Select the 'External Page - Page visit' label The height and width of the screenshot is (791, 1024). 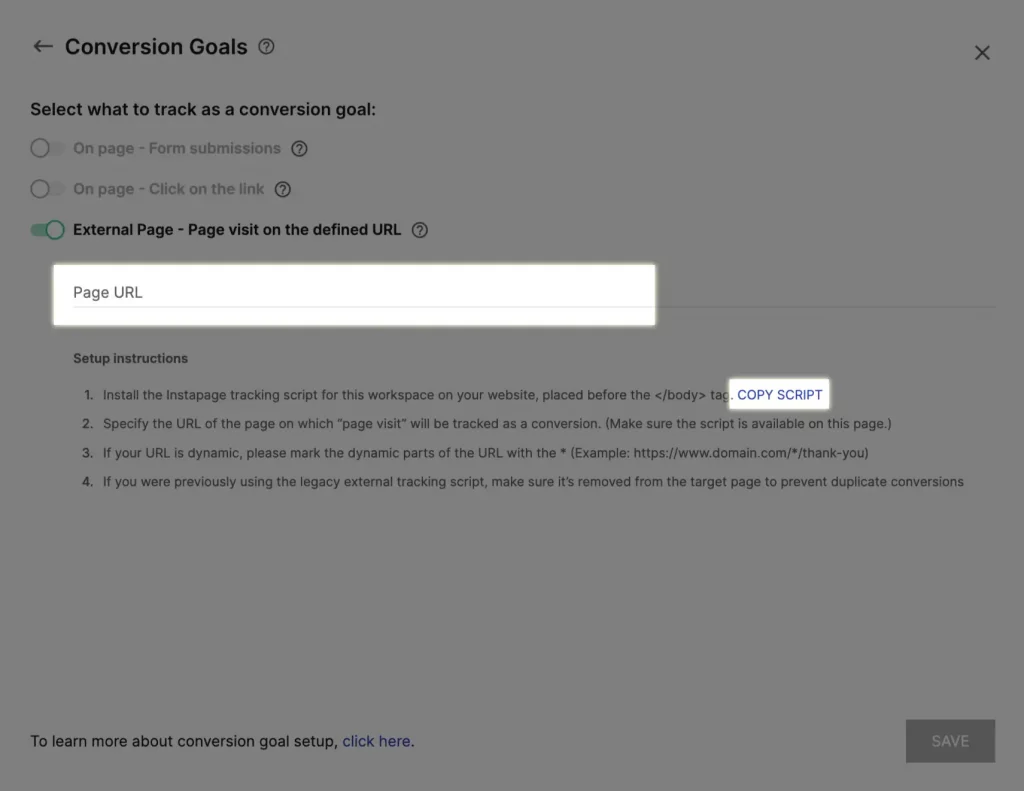pos(237,230)
